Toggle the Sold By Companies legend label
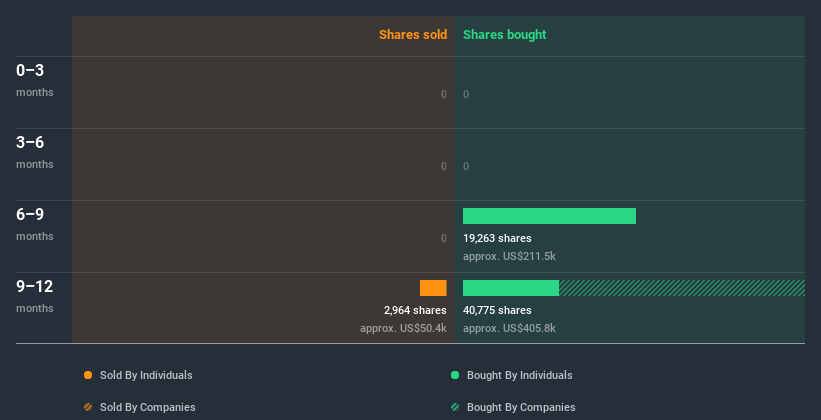The image size is (821, 420). click(148, 407)
